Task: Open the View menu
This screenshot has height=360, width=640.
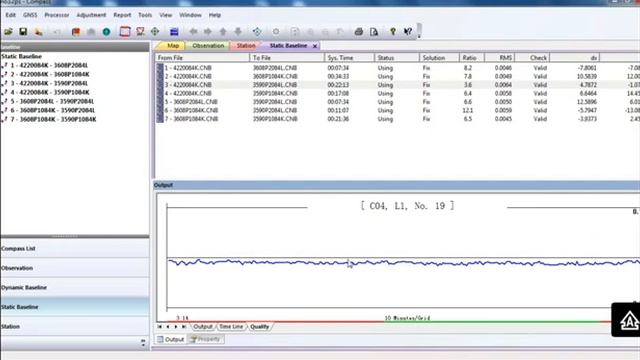Action: click(x=165, y=15)
